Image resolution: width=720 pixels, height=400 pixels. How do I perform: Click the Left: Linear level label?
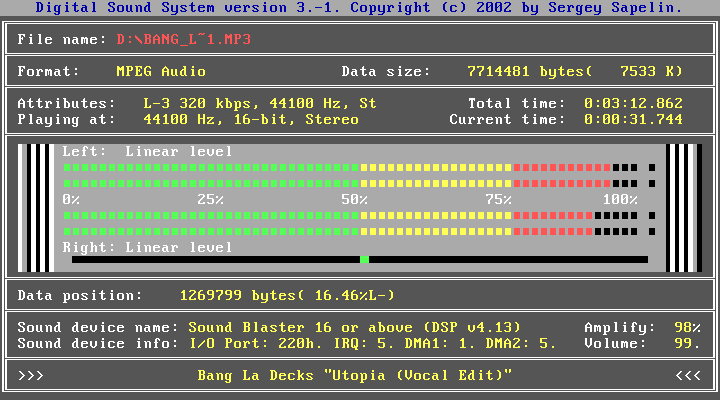(x=147, y=152)
